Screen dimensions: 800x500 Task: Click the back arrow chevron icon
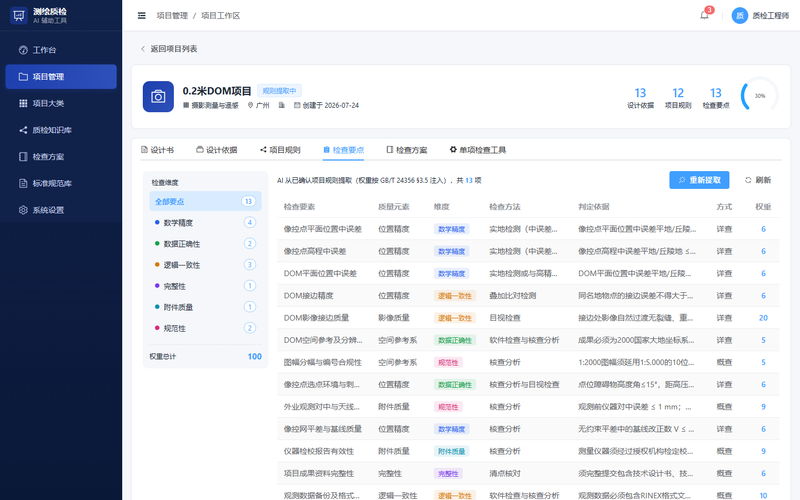pos(143,49)
